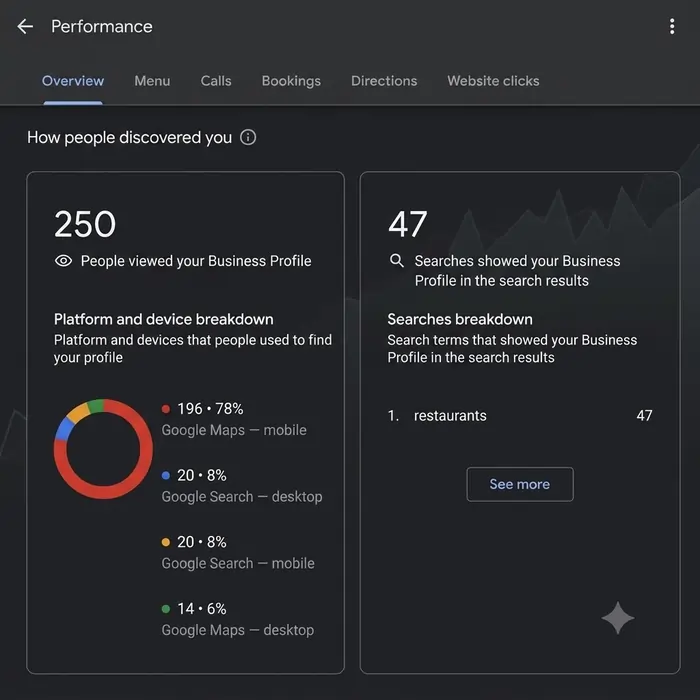Click the green Google Maps desktop legend dot
The height and width of the screenshot is (700, 700).
click(x=166, y=608)
